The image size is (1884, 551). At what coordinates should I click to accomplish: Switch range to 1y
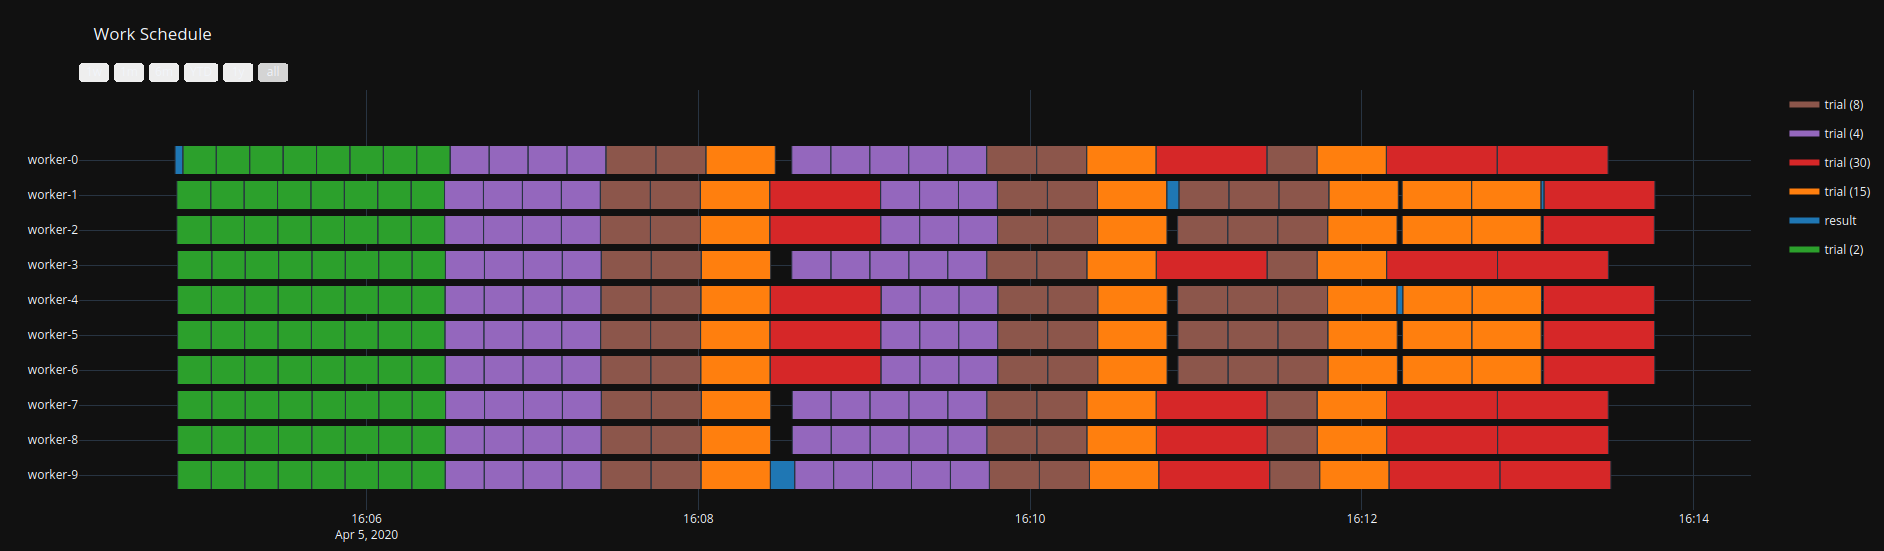pyautogui.click(x=238, y=72)
